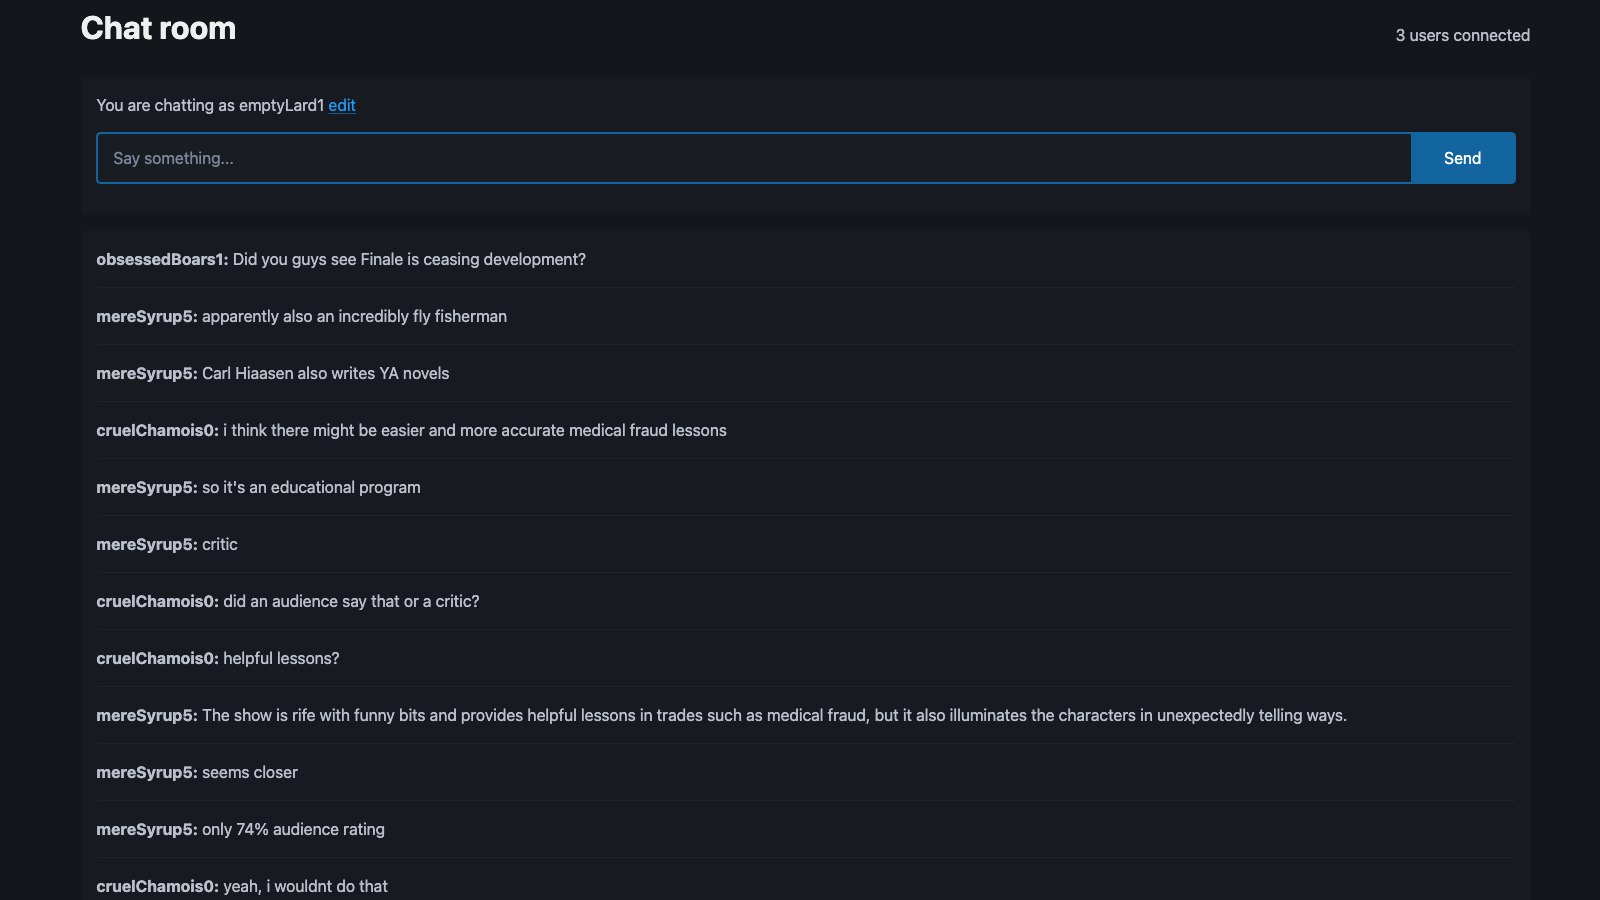
Task: Click the 74% audience rating message
Action: tap(293, 829)
